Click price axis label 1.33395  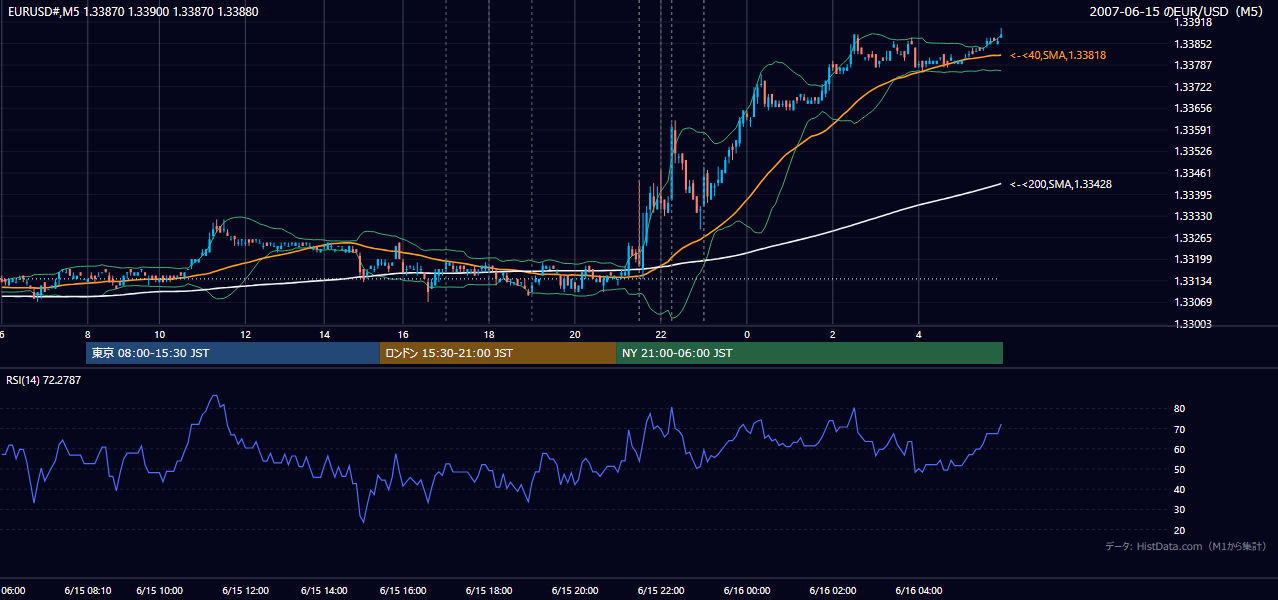[1192, 195]
